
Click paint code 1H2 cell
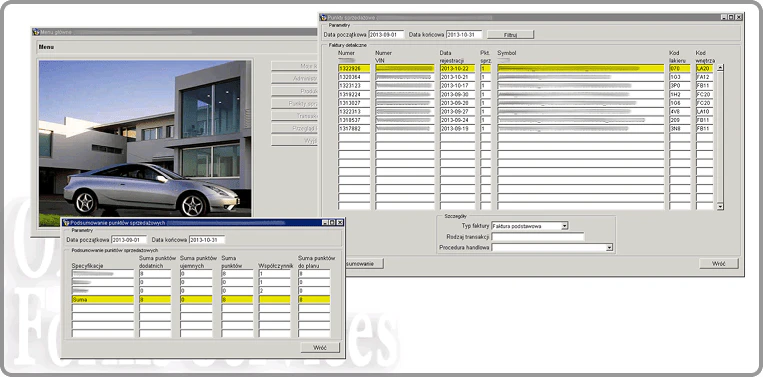(680, 94)
